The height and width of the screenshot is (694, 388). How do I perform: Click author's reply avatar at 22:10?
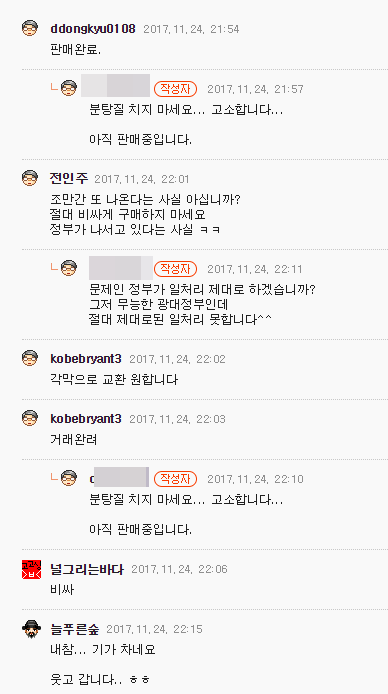pos(69,478)
